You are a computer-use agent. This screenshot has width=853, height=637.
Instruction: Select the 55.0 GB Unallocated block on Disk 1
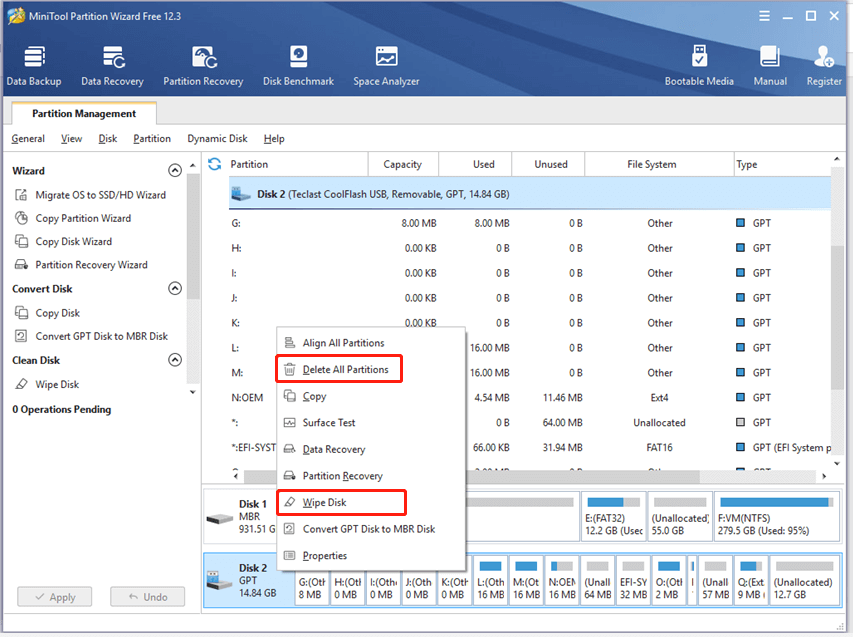(x=680, y=516)
